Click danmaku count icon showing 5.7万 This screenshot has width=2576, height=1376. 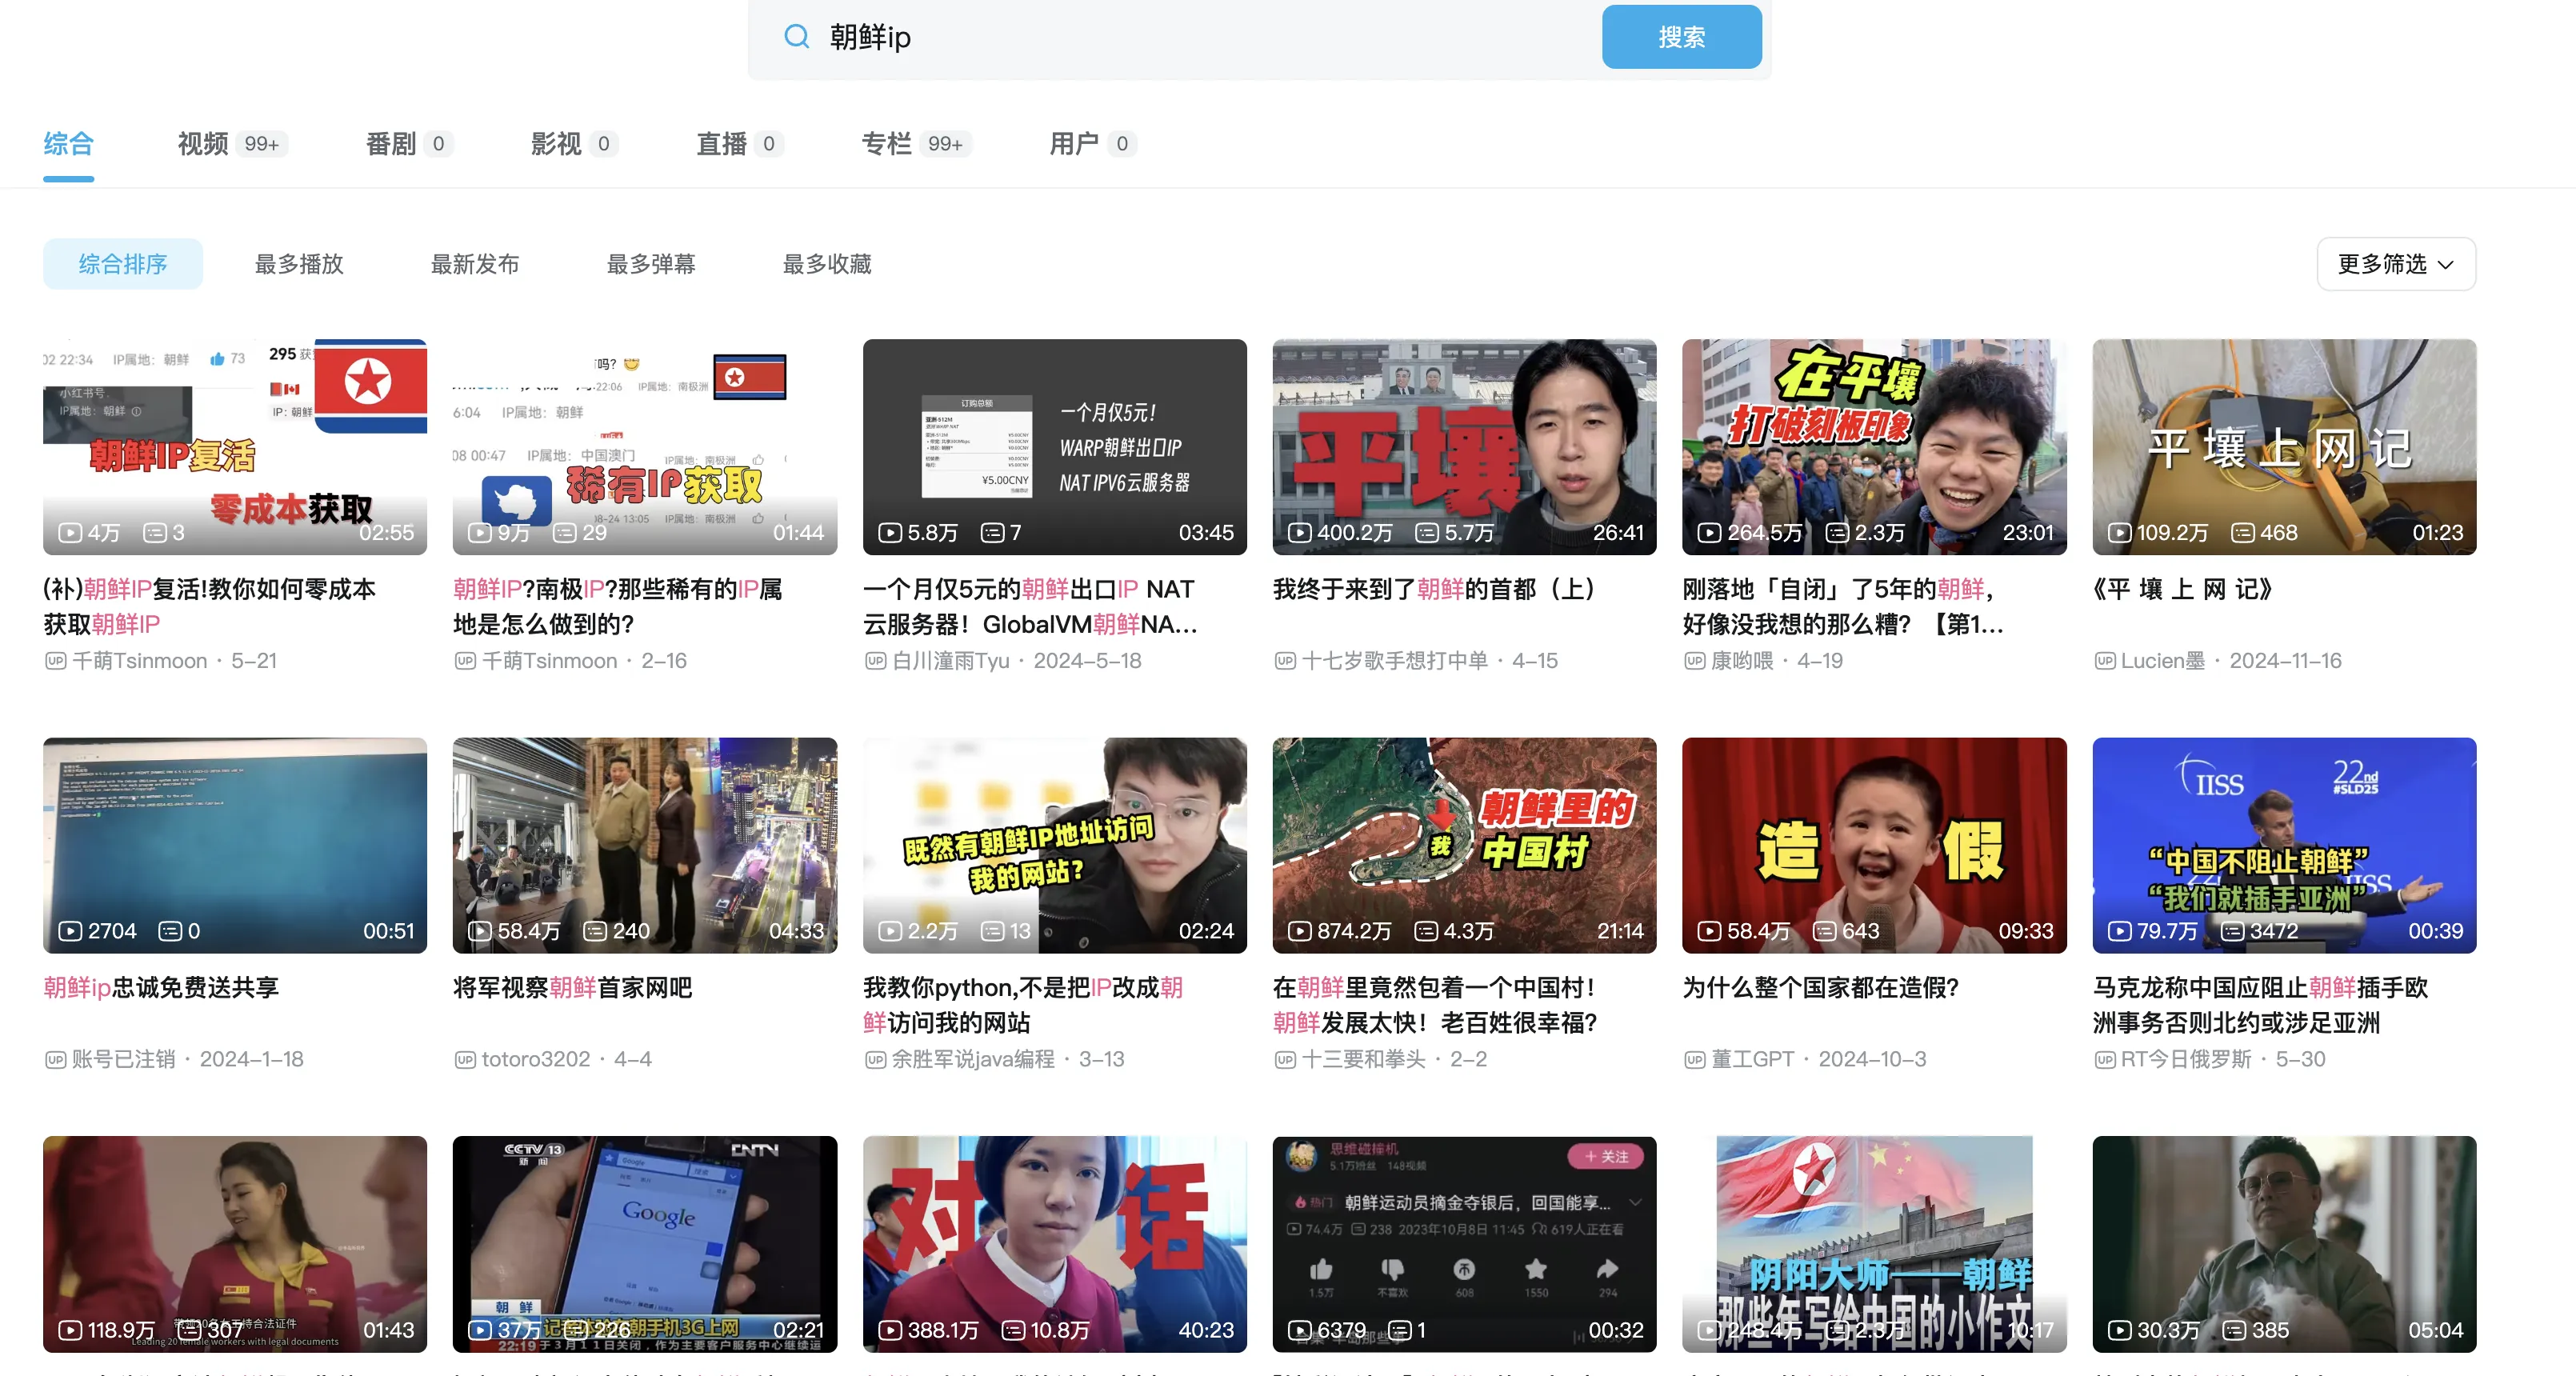pos(1427,533)
